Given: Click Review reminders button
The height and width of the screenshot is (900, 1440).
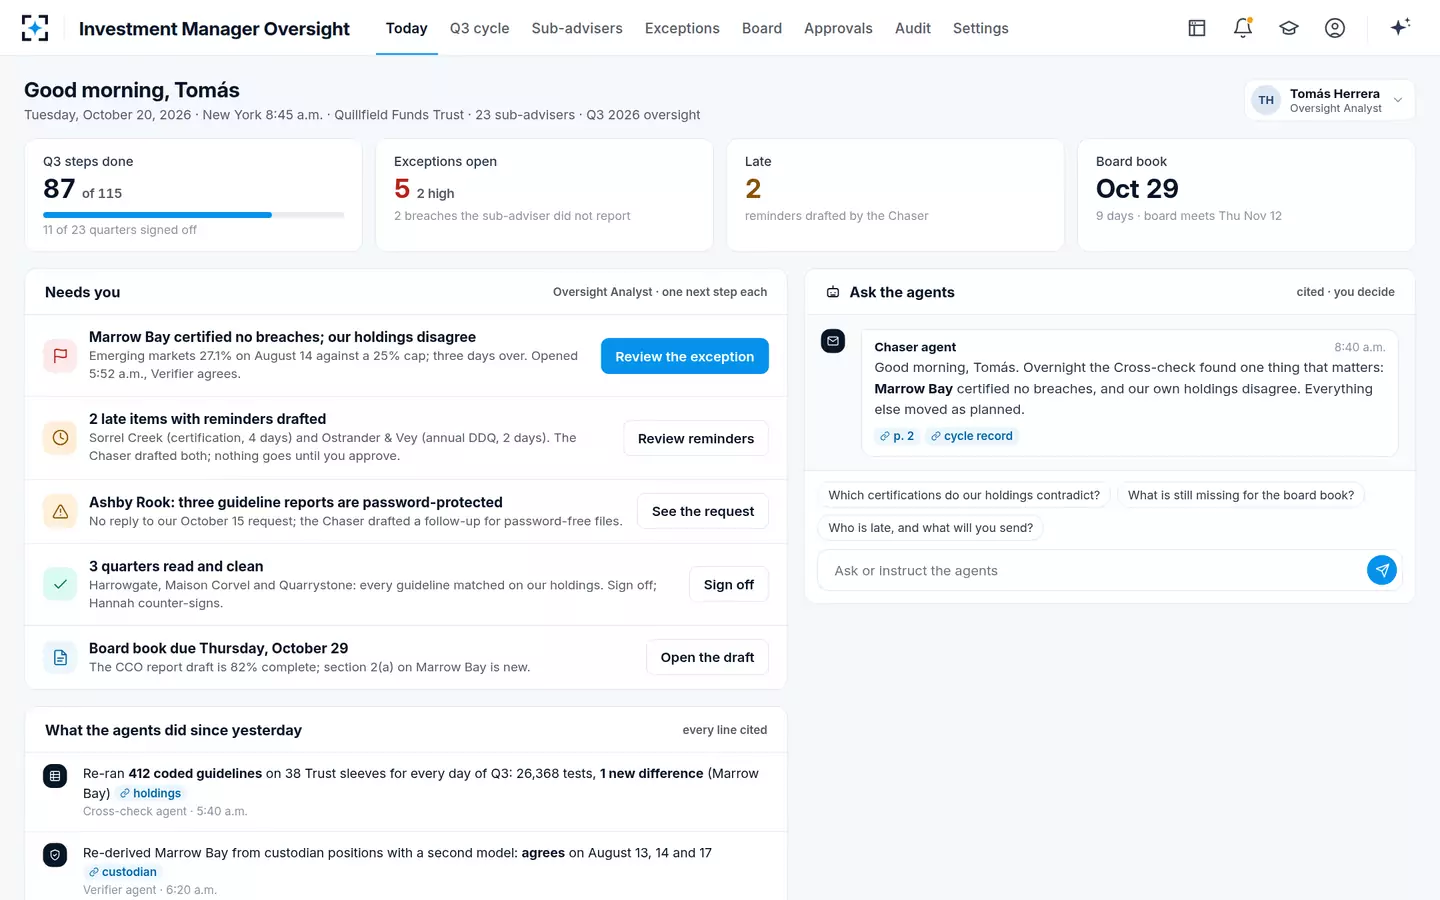Looking at the screenshot, I should click(696, 438).
